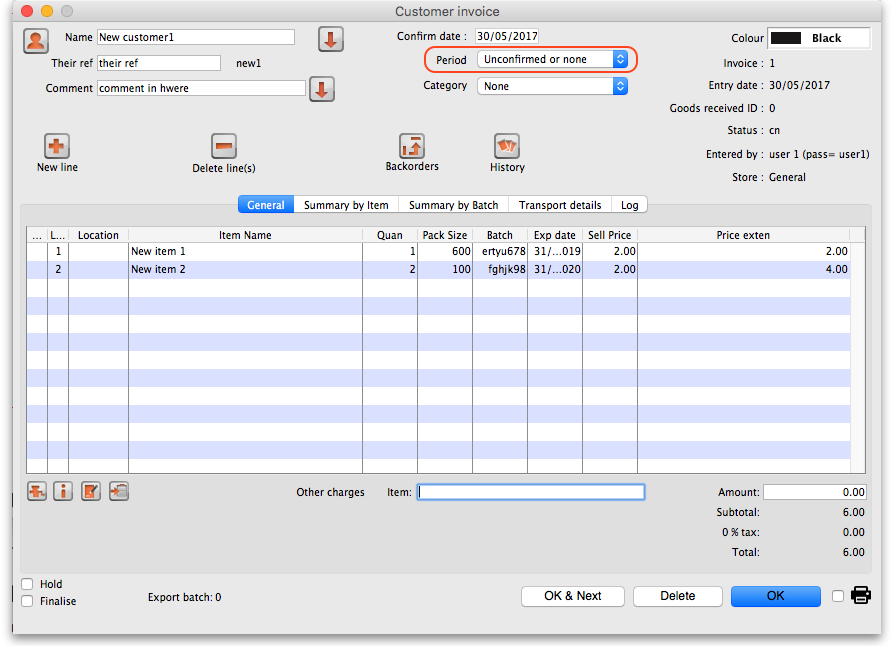Screen dimensions: 893x646
Task: Expand the Category dropdown set to None
Action: (x=552, y=87)
